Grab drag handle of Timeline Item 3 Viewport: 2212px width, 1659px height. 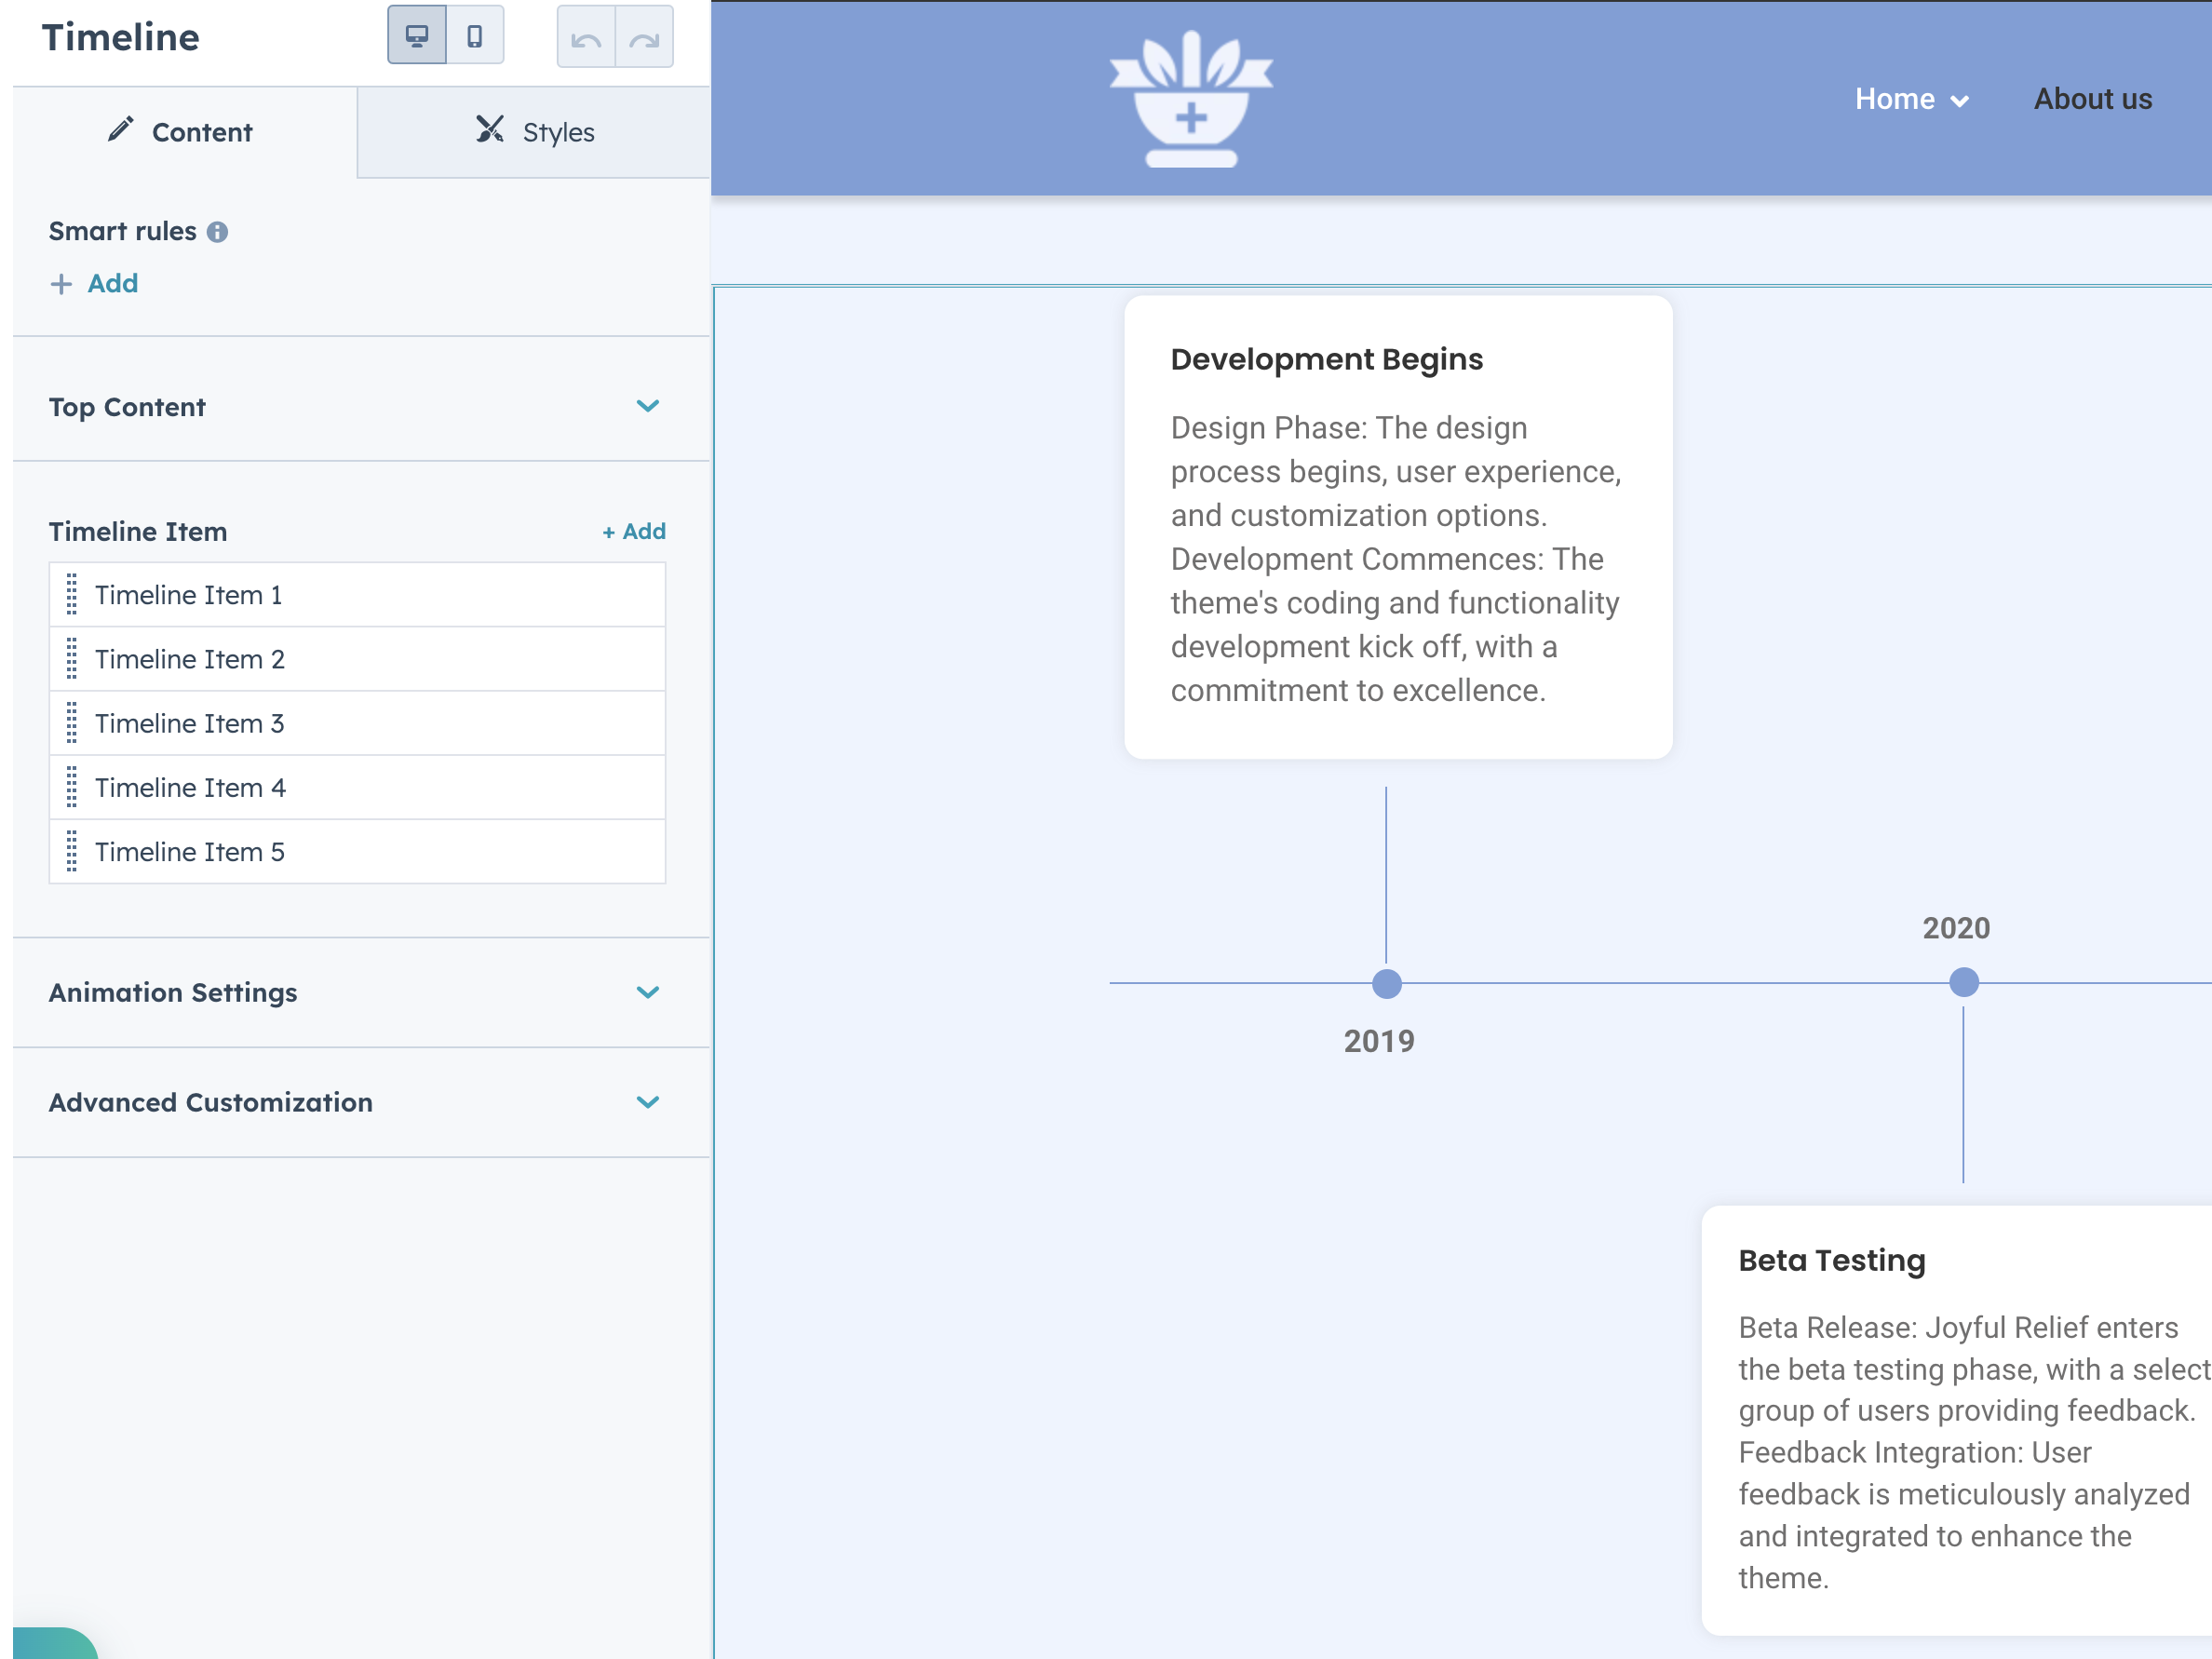pyautogui.click(x=72, y=723)
